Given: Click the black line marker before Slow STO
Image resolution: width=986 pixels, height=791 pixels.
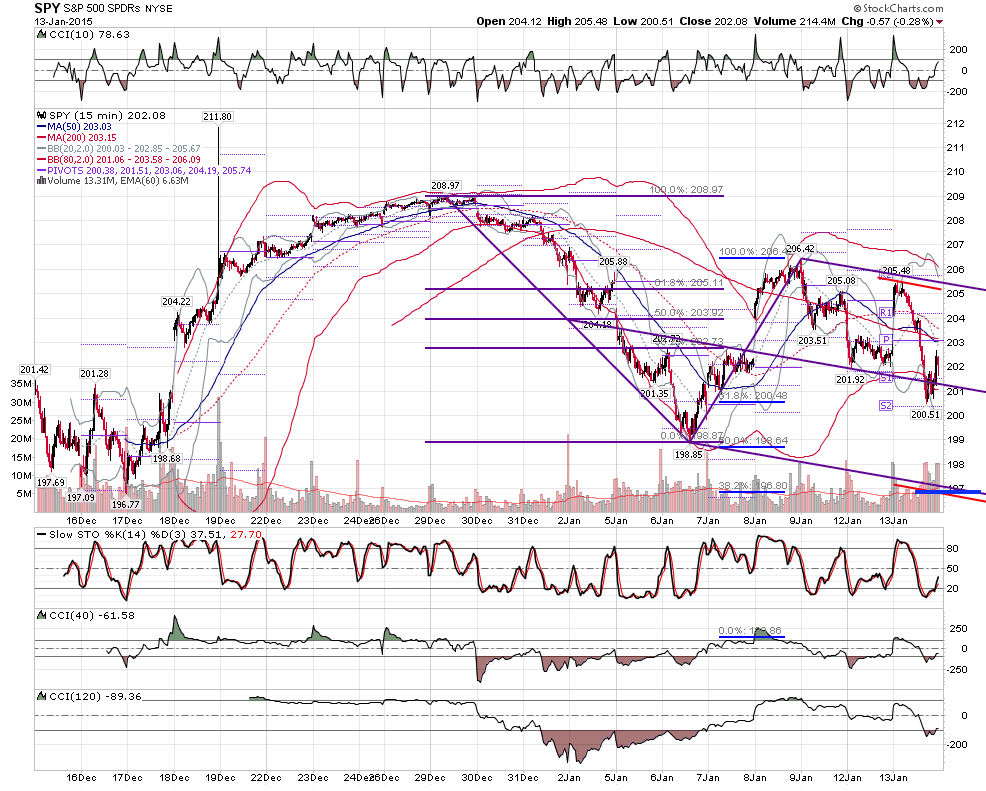Looking at the screenshot, I should (42, 535).
